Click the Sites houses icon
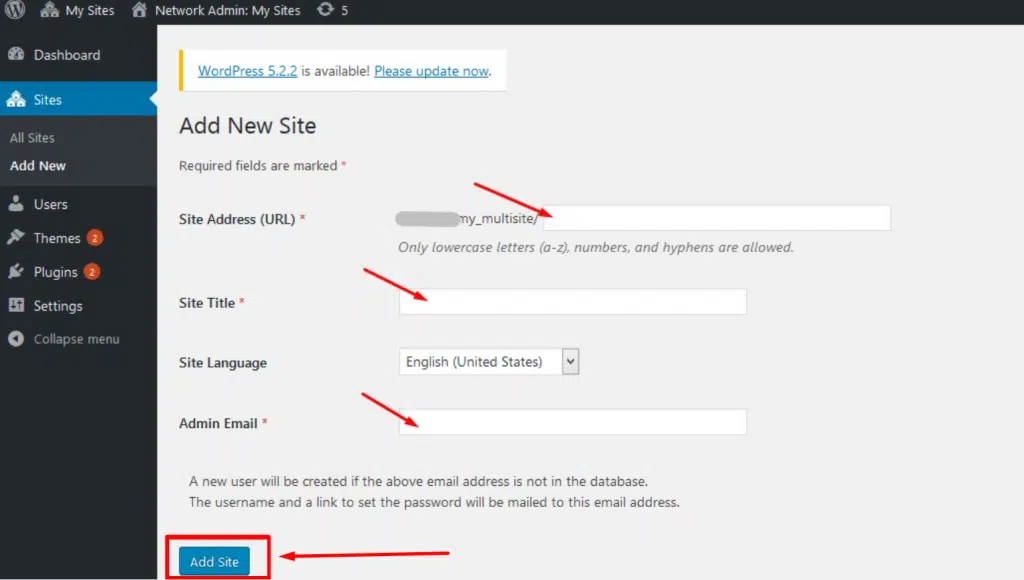The height and width of the screenshot is (580, 1024). click(x=16, y=99)
